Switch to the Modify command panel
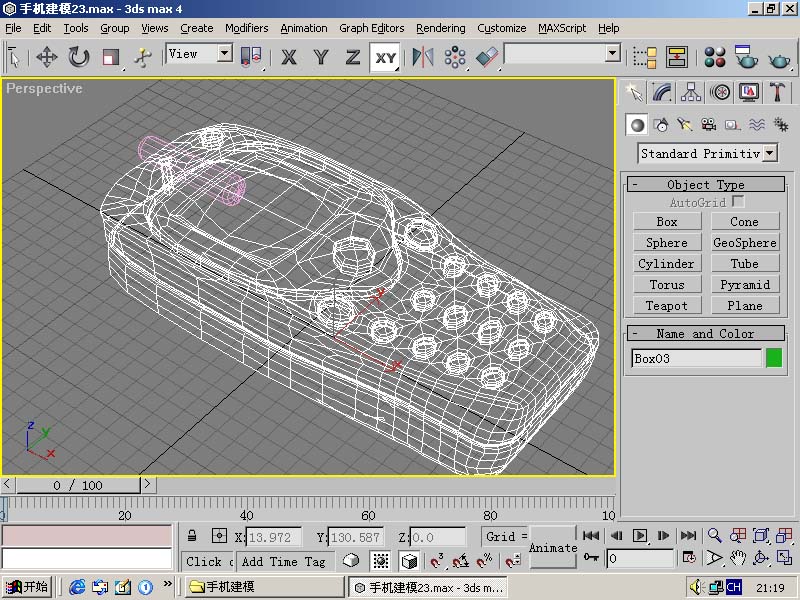 click(x=662, y=92)
